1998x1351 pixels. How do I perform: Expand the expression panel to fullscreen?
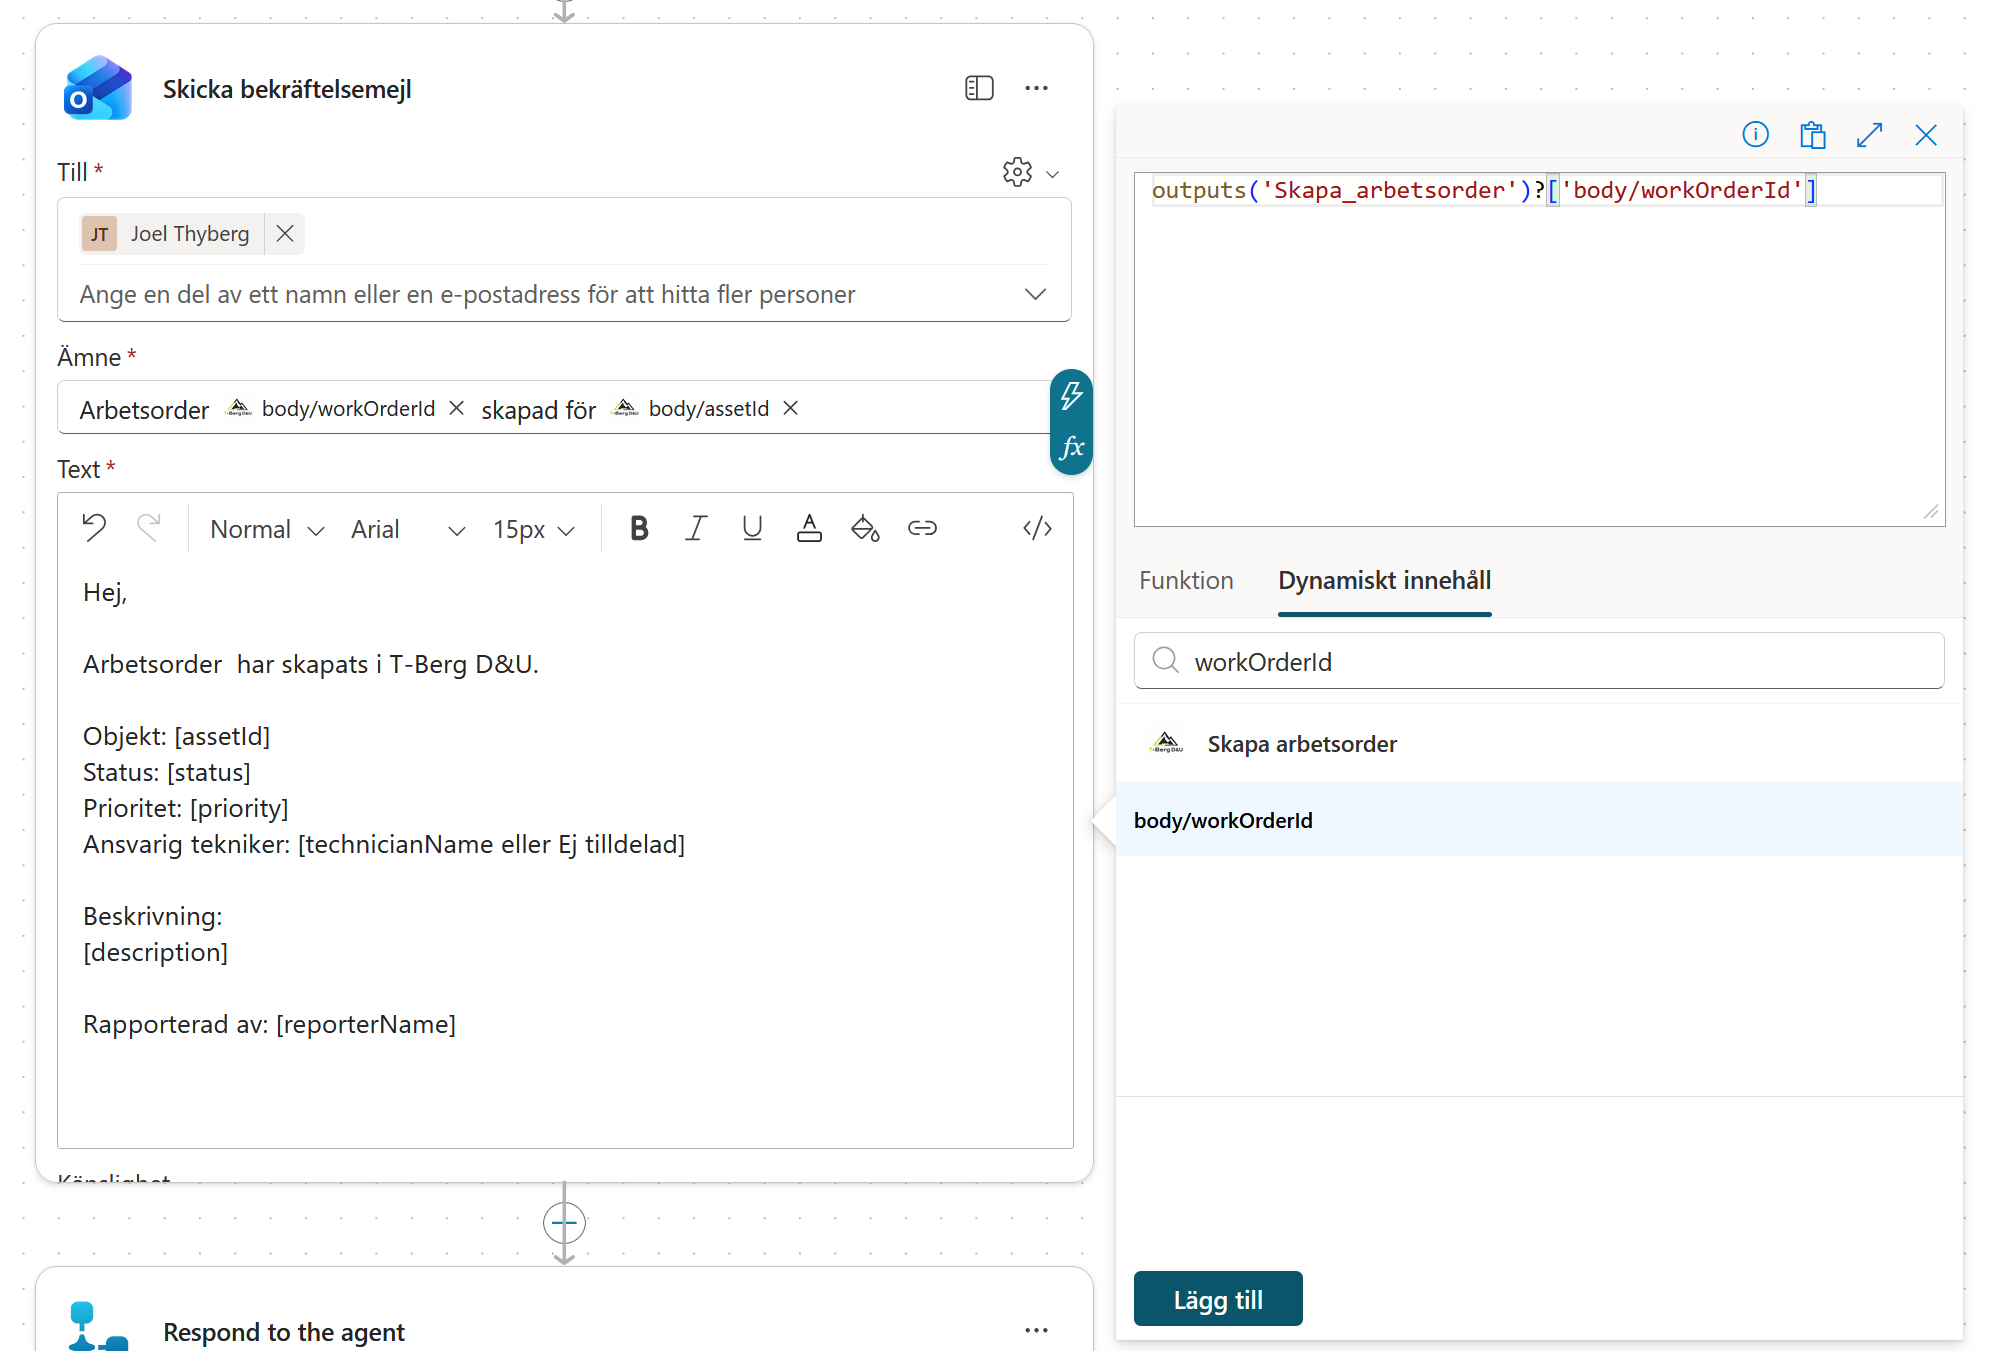pos(1869,134)
